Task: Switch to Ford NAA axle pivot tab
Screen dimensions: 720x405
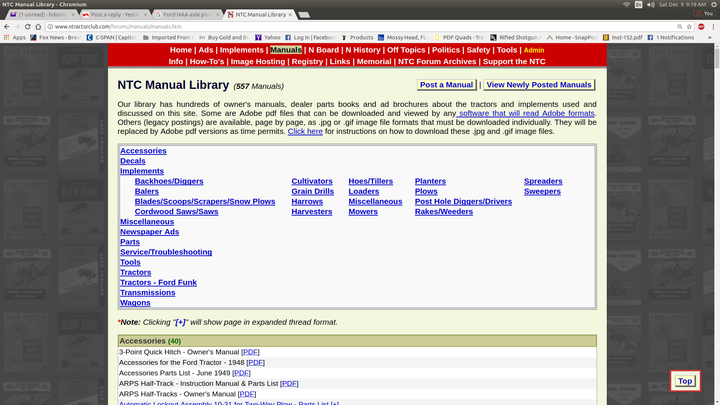Action: 187,15
